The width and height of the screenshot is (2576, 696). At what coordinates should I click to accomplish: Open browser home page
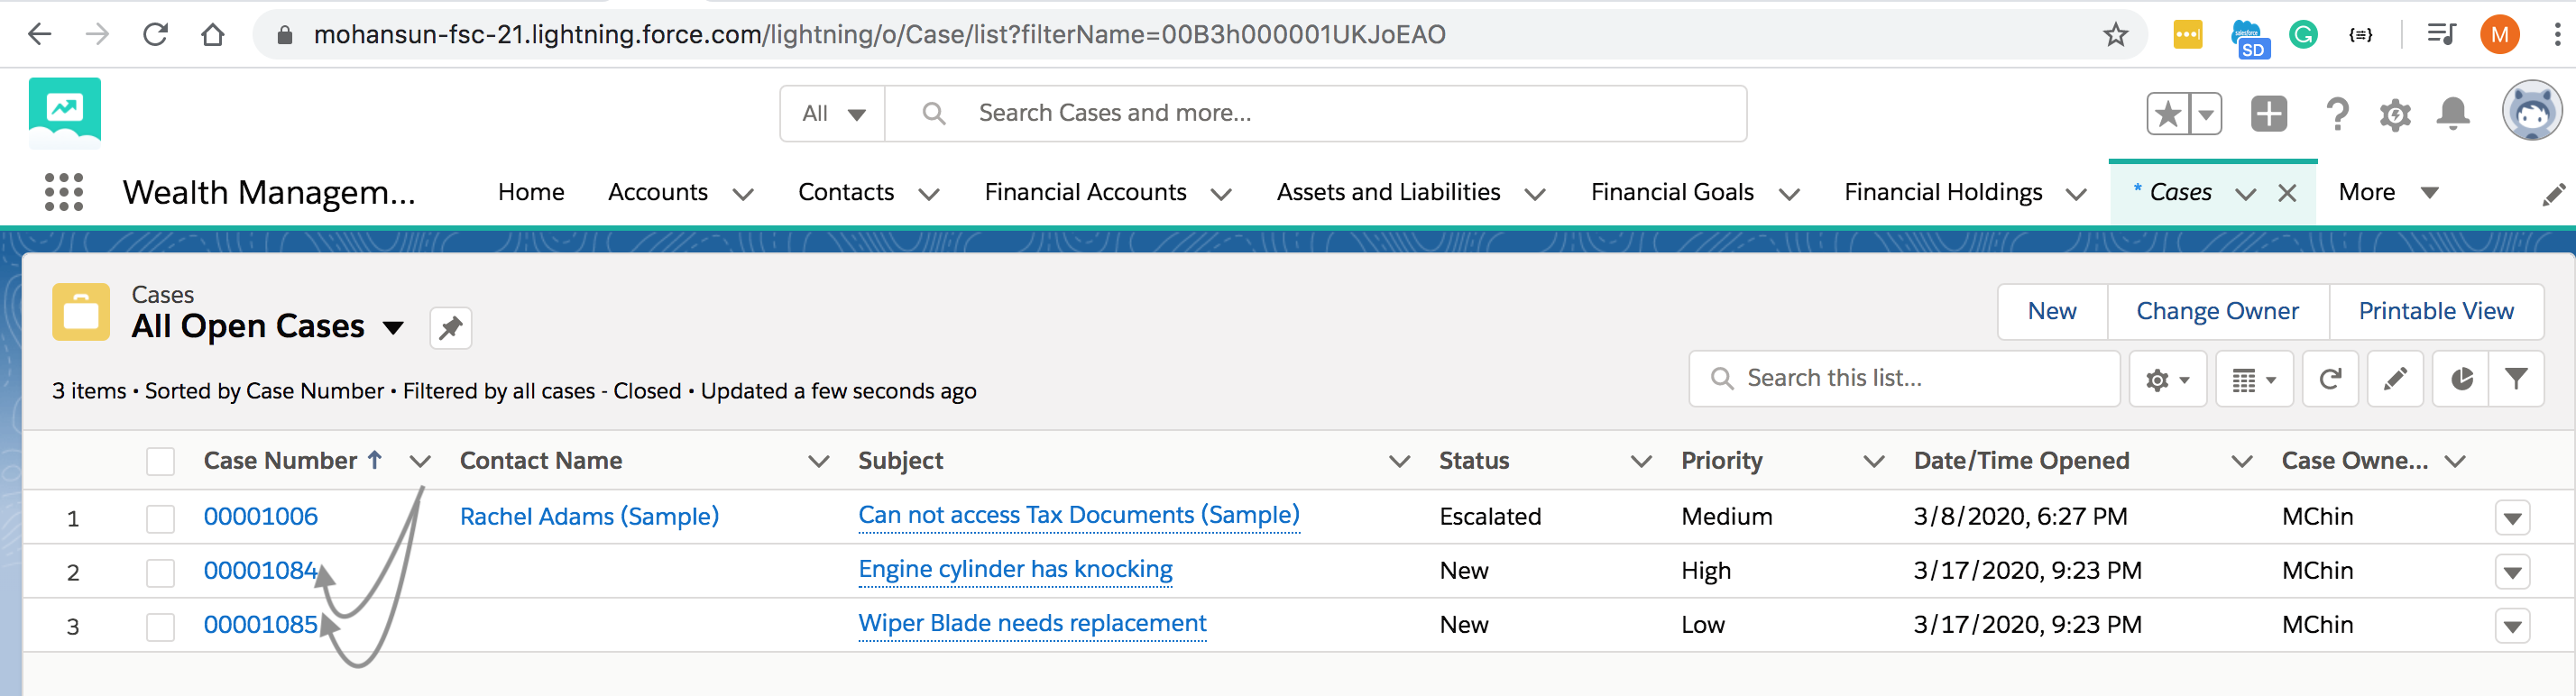pos(212,34)
